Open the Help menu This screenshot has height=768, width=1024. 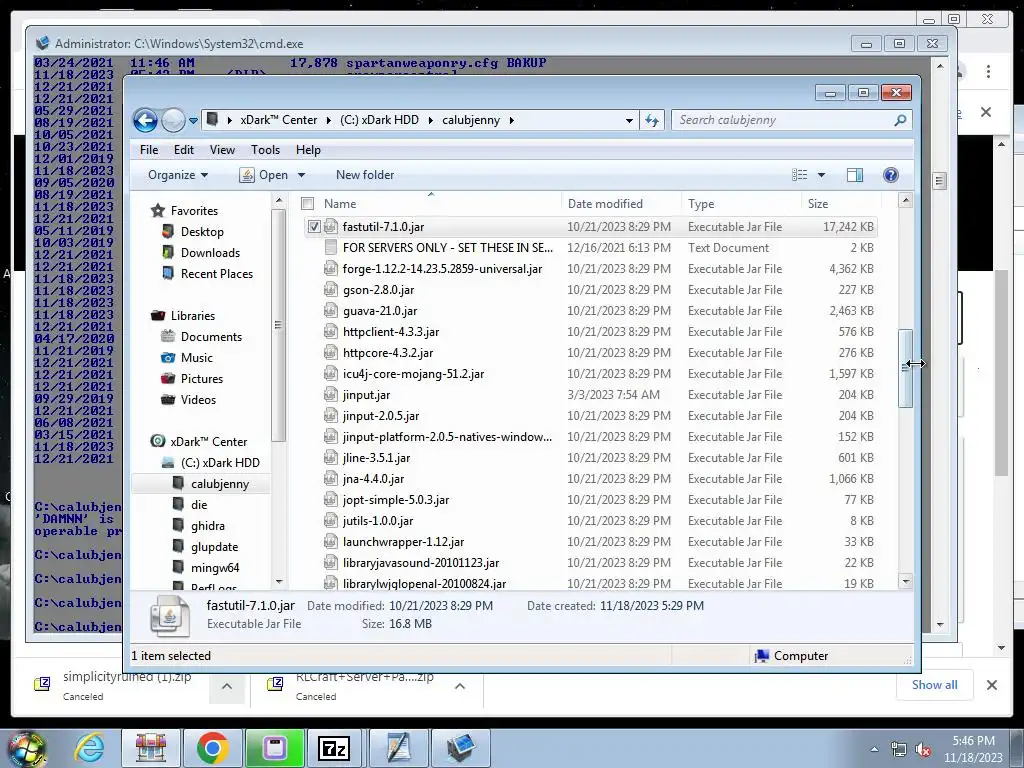click(308, 150)
